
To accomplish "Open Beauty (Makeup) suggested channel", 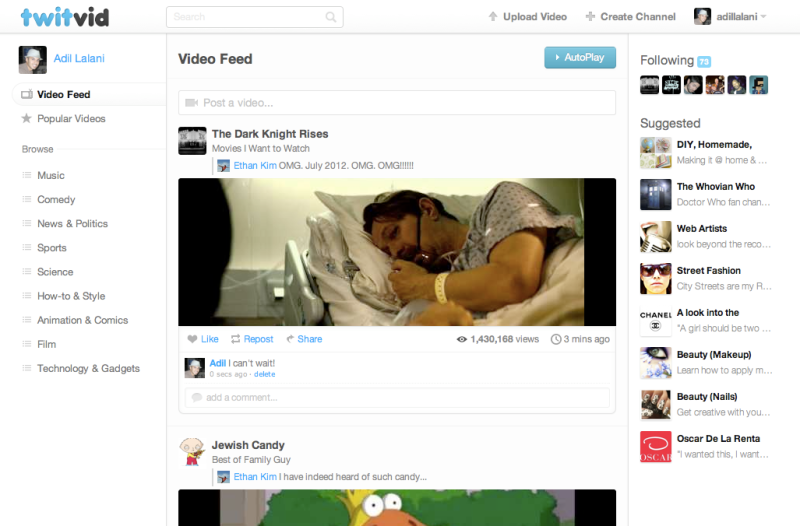I will point(714,355).
